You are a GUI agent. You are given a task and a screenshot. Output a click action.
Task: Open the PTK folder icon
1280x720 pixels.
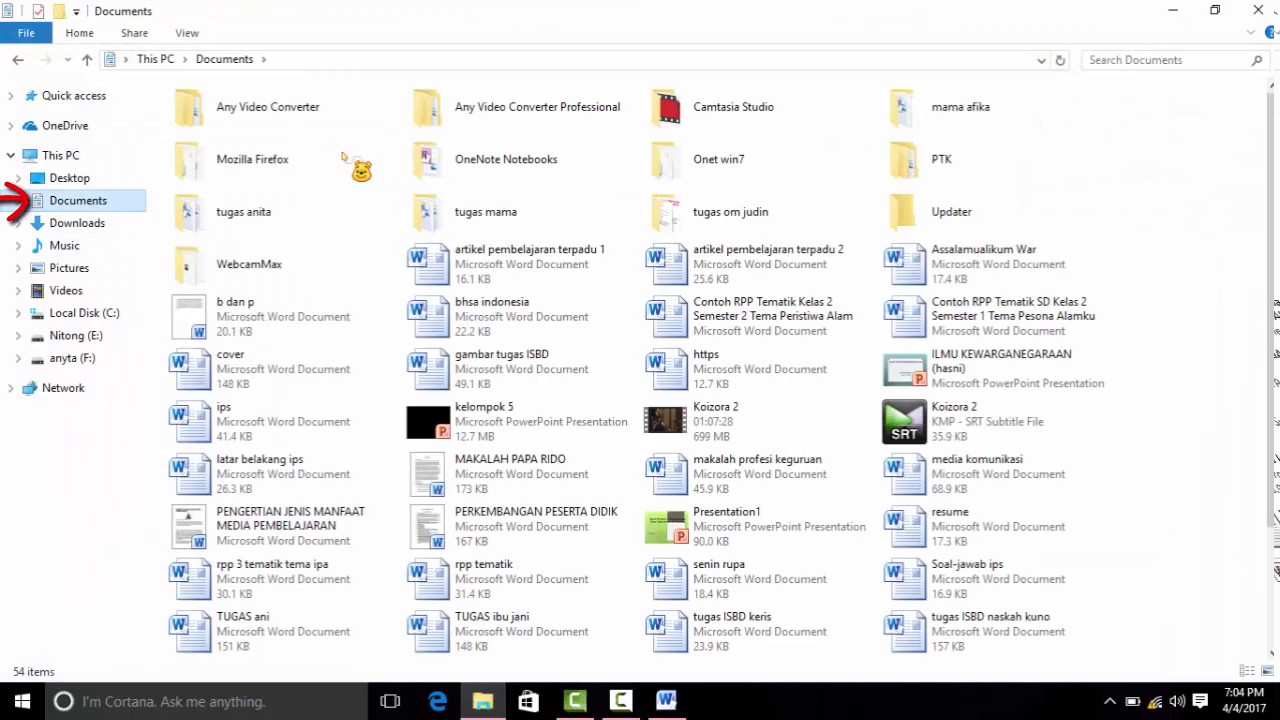point(904,160)
